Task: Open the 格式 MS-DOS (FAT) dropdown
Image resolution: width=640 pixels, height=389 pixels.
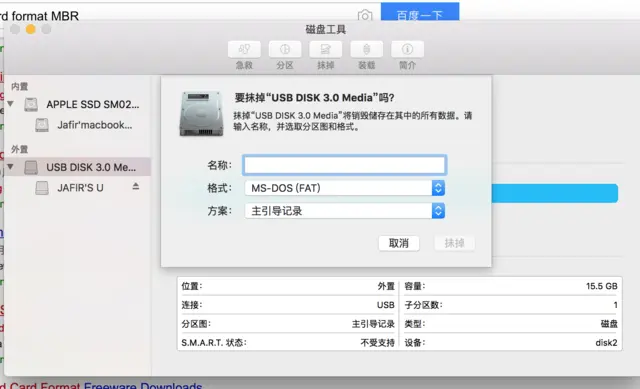Action: click(344, 188)
